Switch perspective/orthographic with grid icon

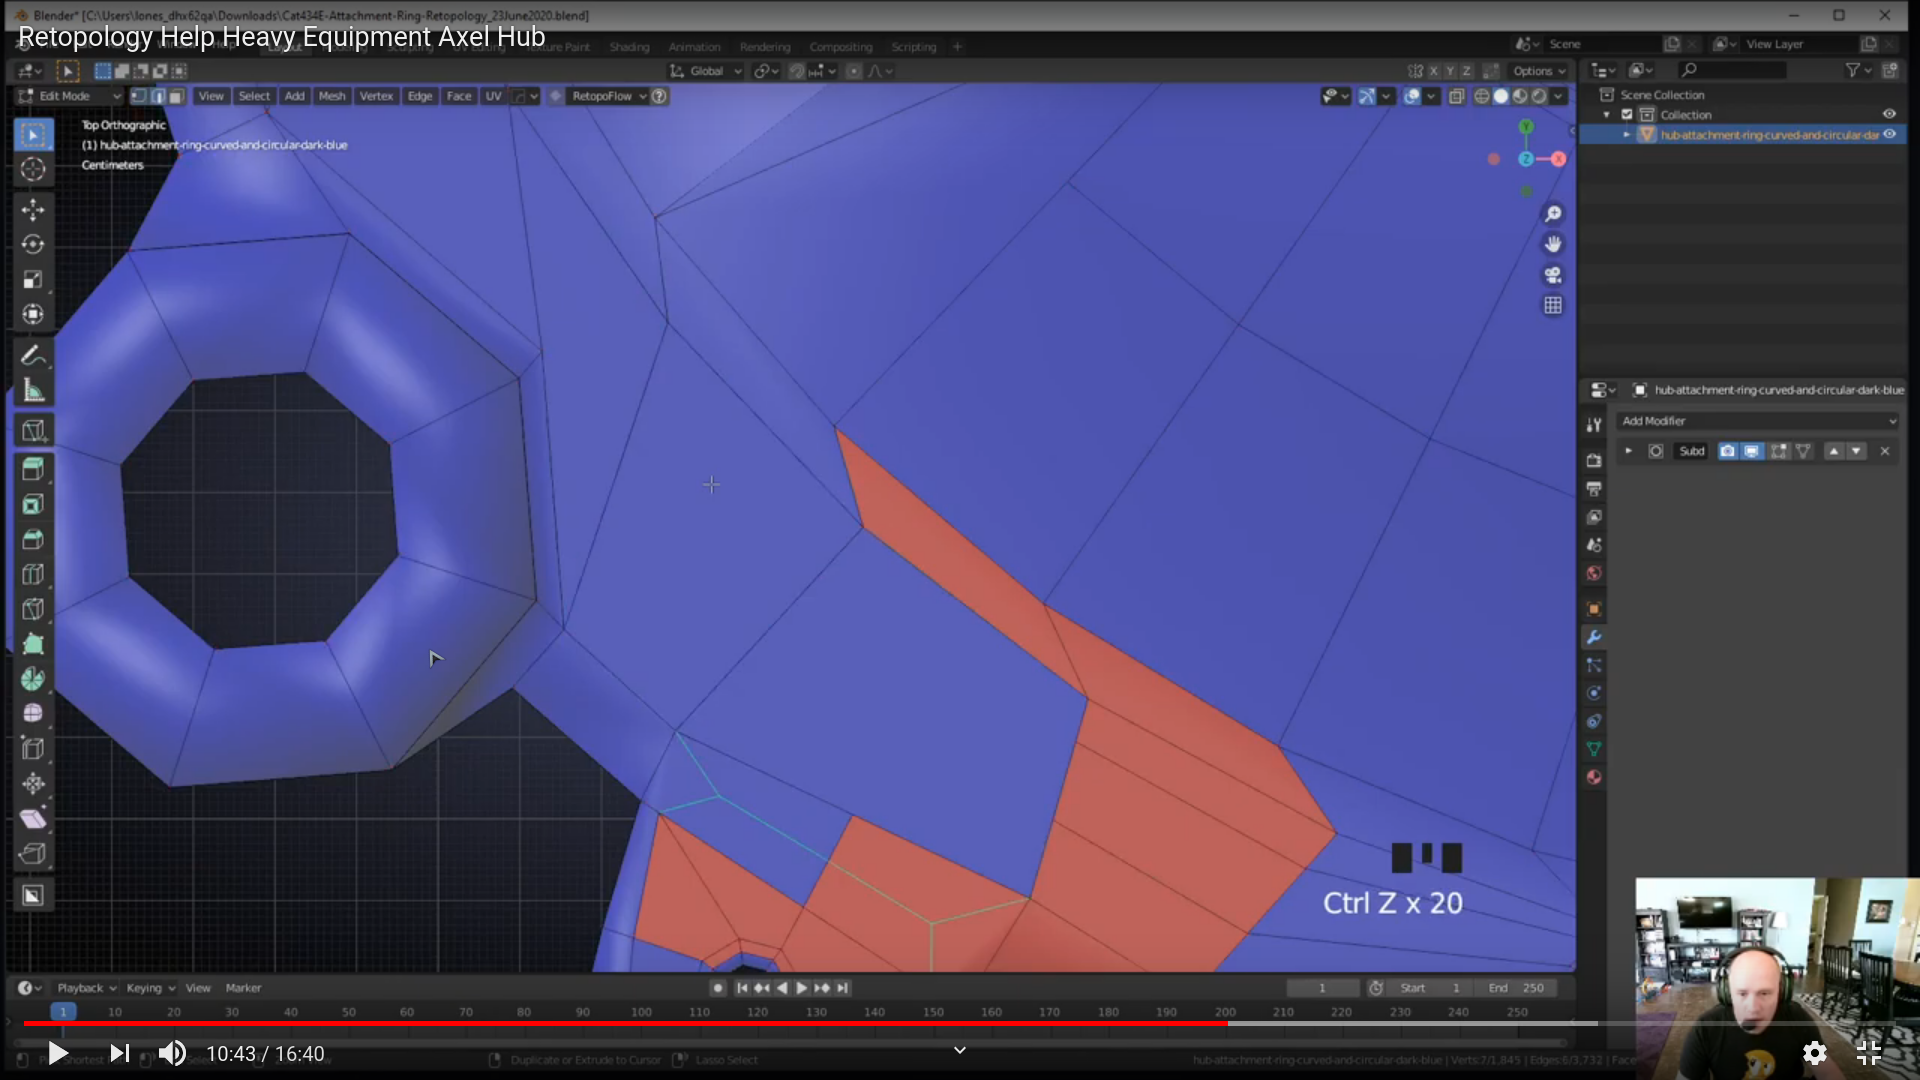click(x=1553, y=305)
